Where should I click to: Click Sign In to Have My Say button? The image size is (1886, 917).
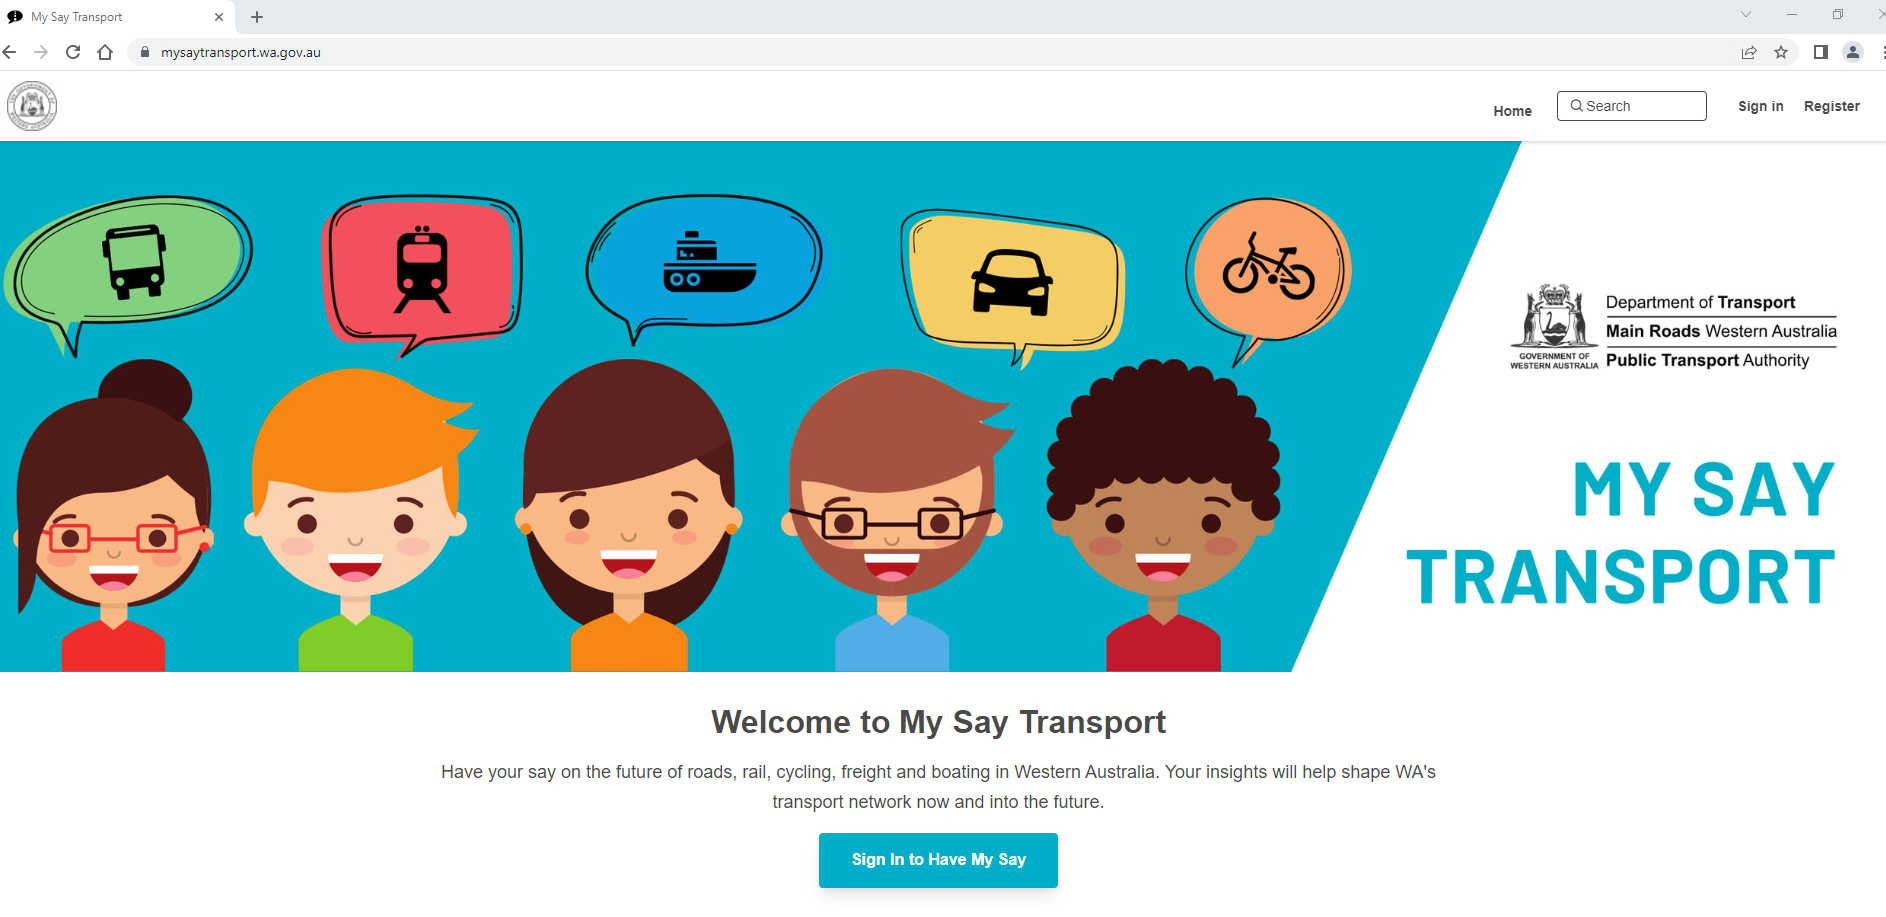pos(938,860)
